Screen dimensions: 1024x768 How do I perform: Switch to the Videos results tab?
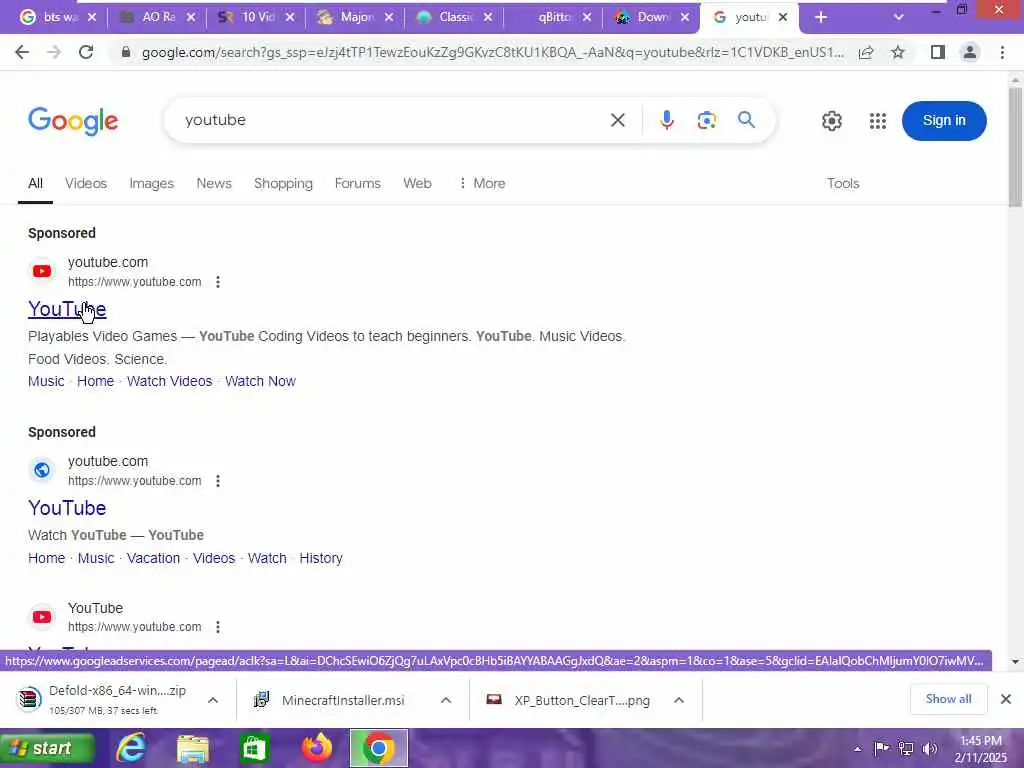[86, 184]
